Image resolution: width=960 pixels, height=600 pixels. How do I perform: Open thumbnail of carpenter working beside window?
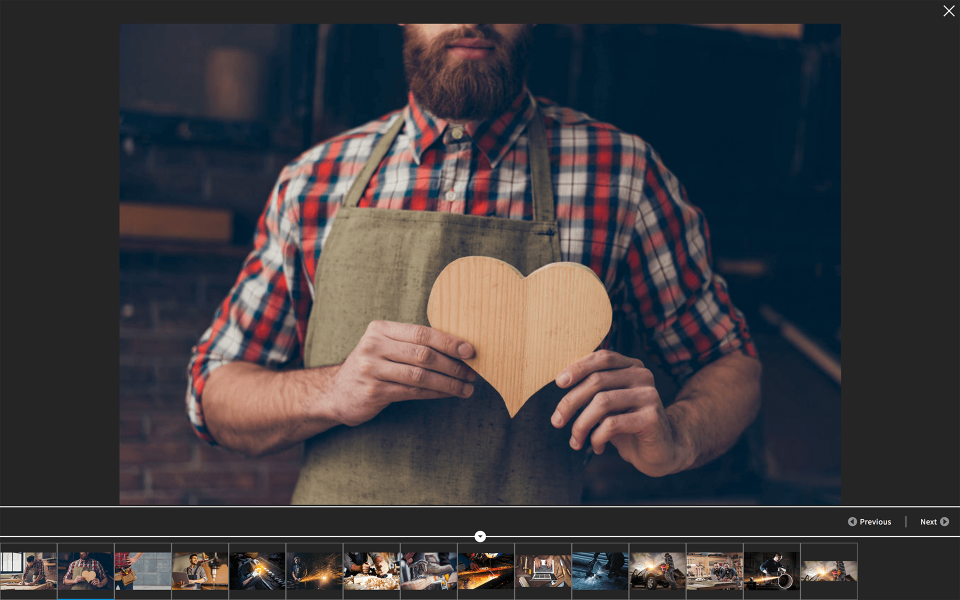28,571
